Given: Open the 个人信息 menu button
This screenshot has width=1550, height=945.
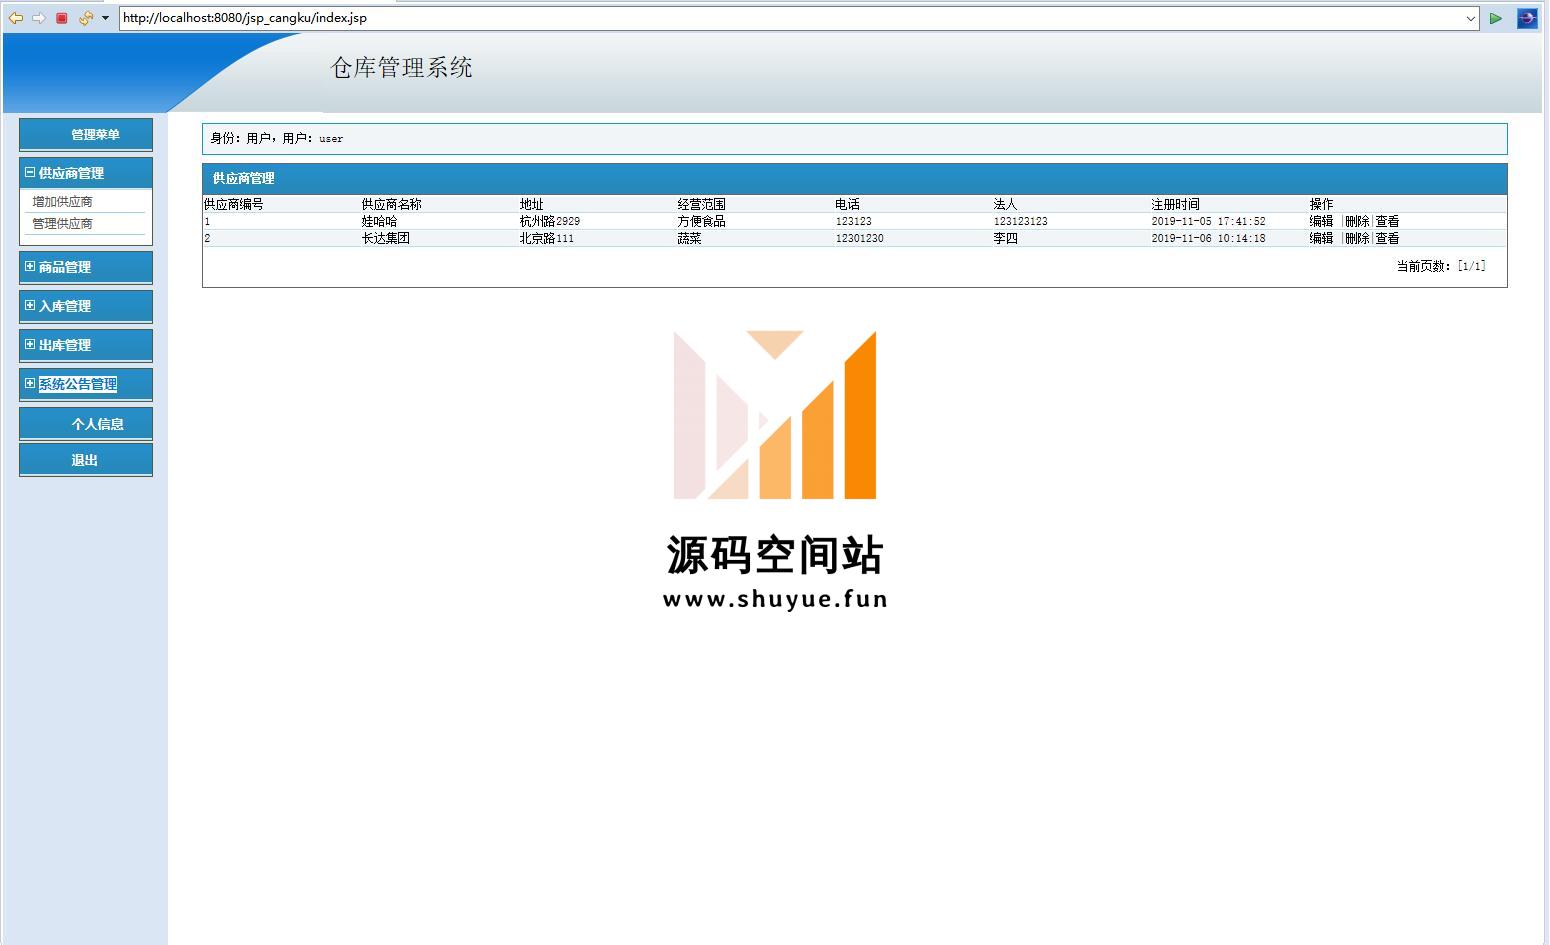Looking at the screenshot, I should pos(86,424).
